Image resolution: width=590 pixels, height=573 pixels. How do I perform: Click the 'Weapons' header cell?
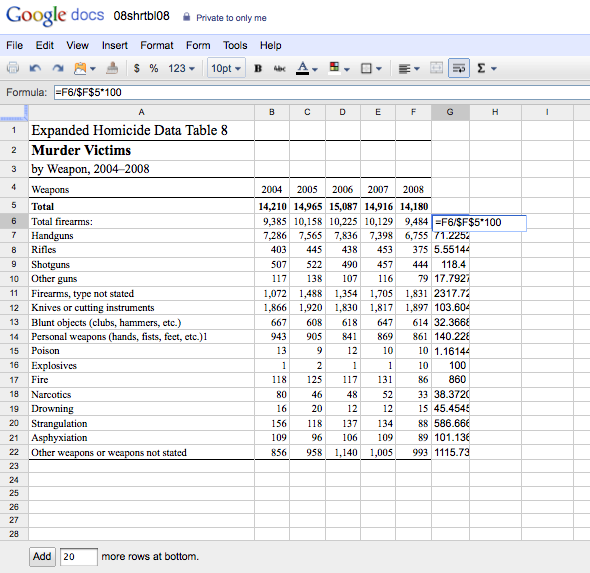[x=141, y=189]
